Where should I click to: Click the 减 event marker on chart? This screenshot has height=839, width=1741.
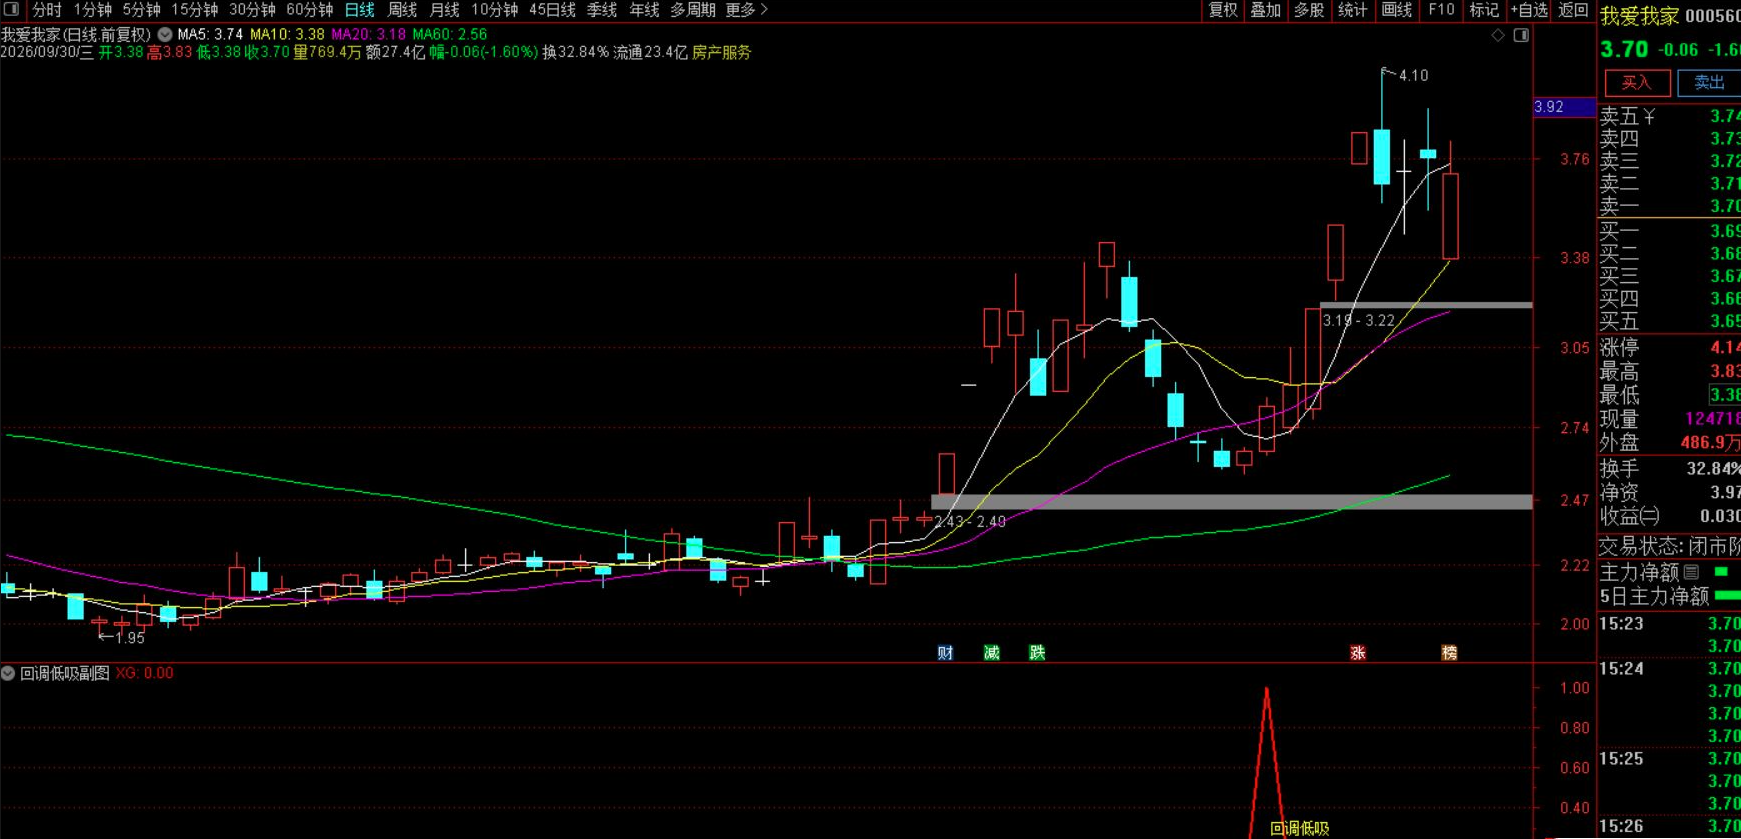991,653
